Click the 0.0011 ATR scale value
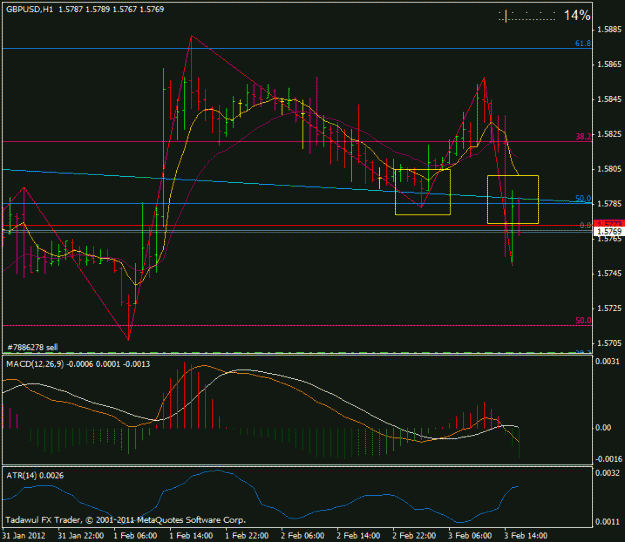Screen dimensions: 625x542 (x=607, y=522)
